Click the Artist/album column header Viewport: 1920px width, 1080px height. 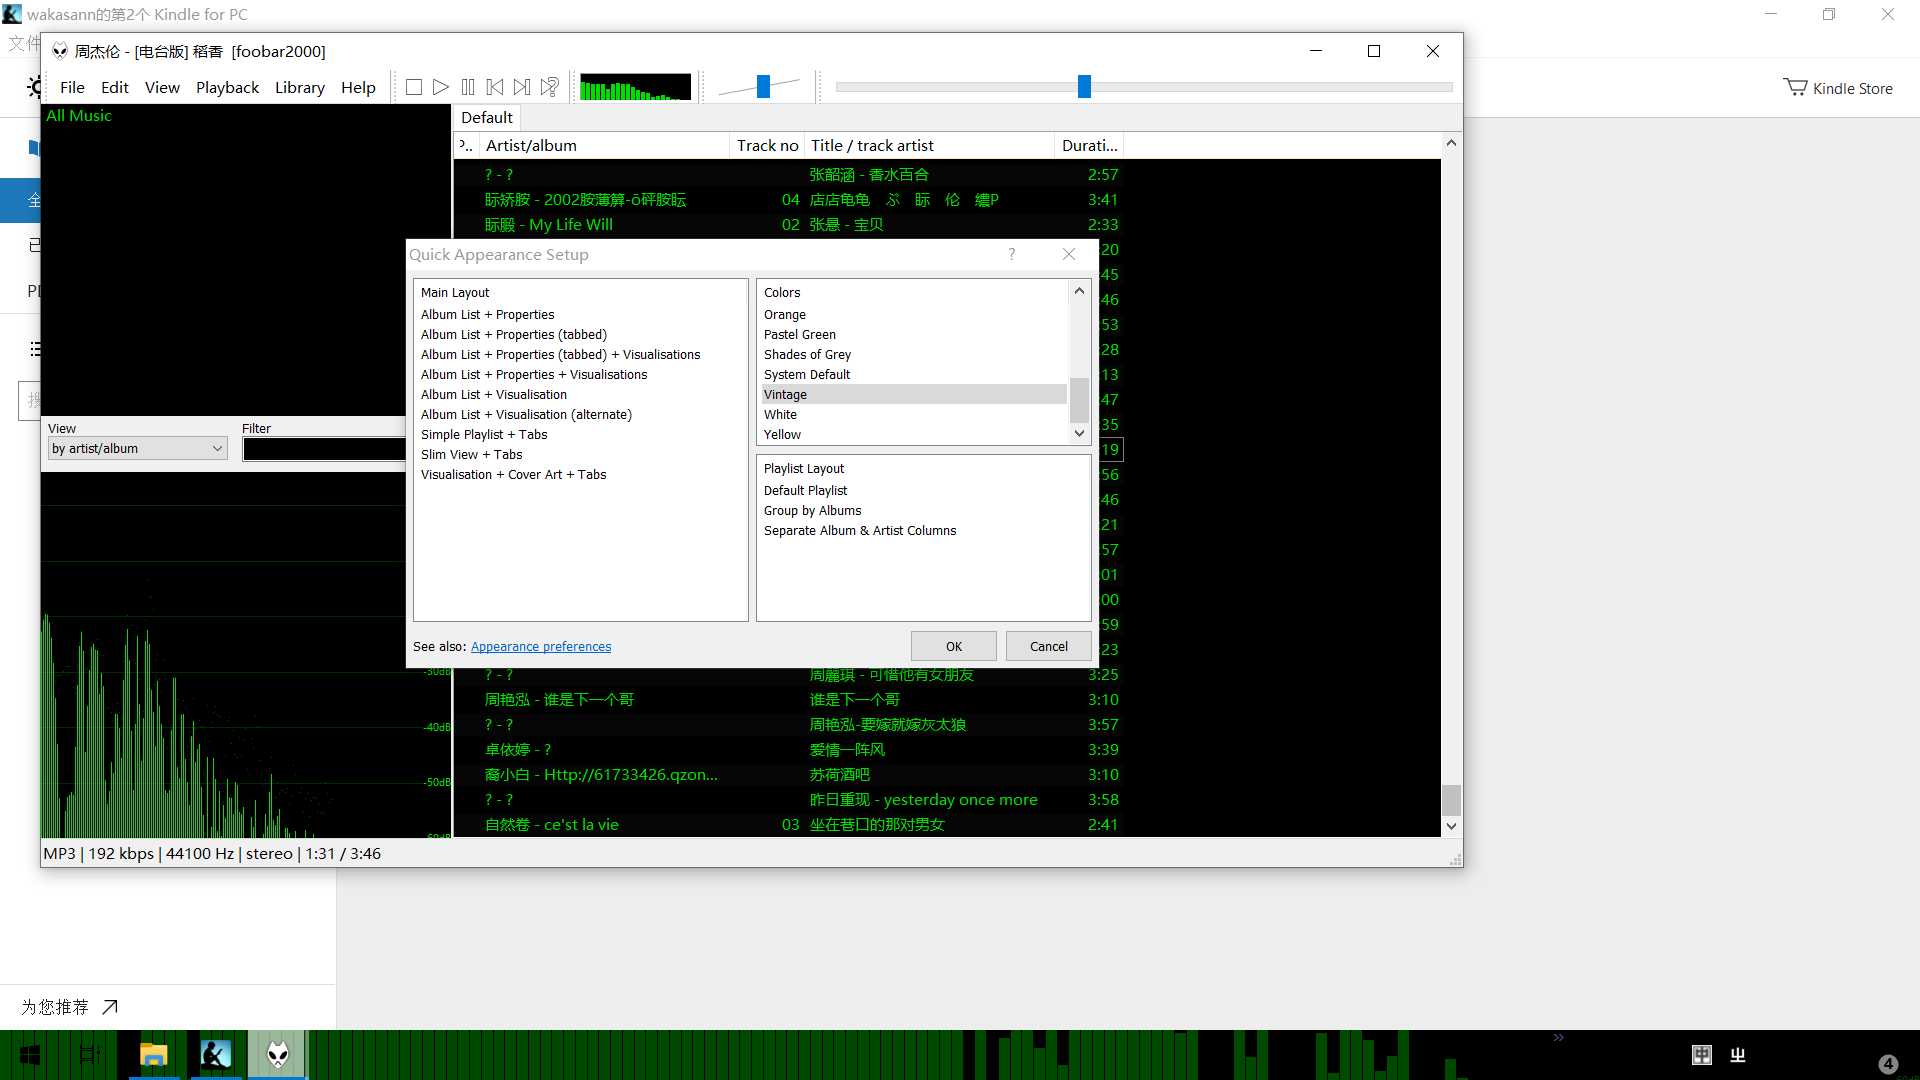604,145
